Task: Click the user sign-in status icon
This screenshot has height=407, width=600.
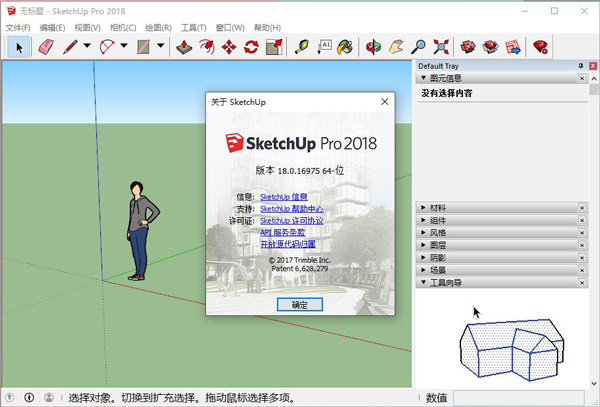Action: 49,398
